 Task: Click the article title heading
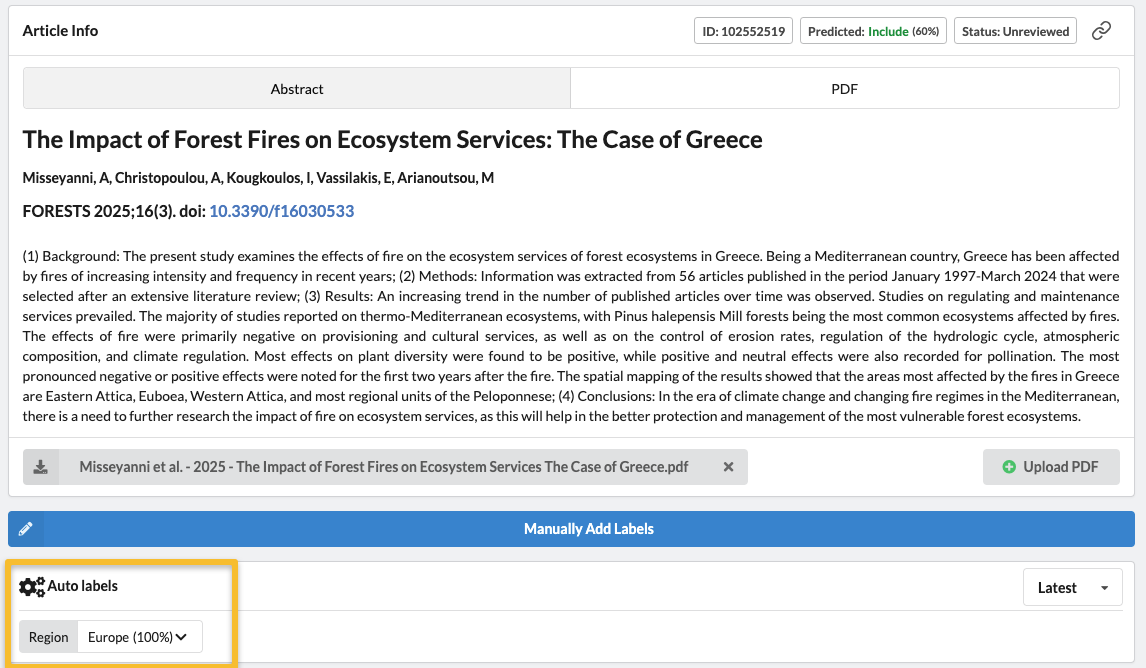[x=392, y=139]
